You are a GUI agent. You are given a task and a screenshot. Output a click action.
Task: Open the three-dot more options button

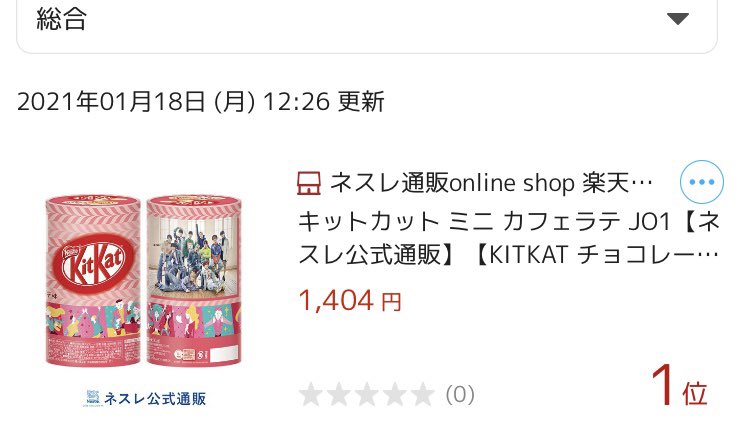click(x=702, y=182)
